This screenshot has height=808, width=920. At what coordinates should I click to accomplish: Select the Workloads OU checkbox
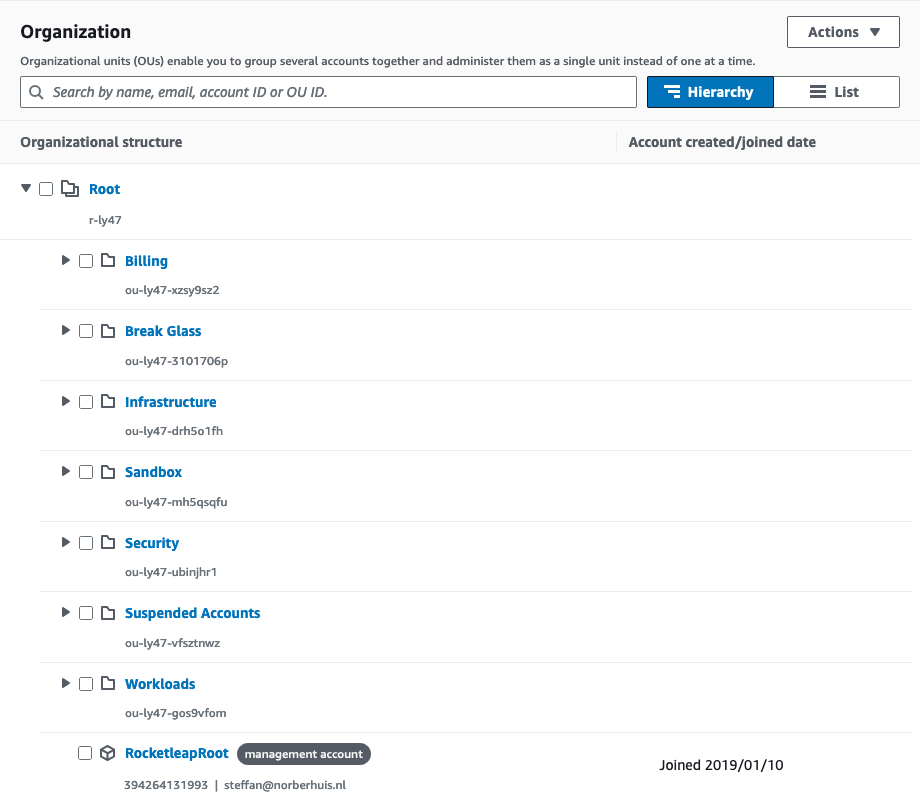point(86,684)
